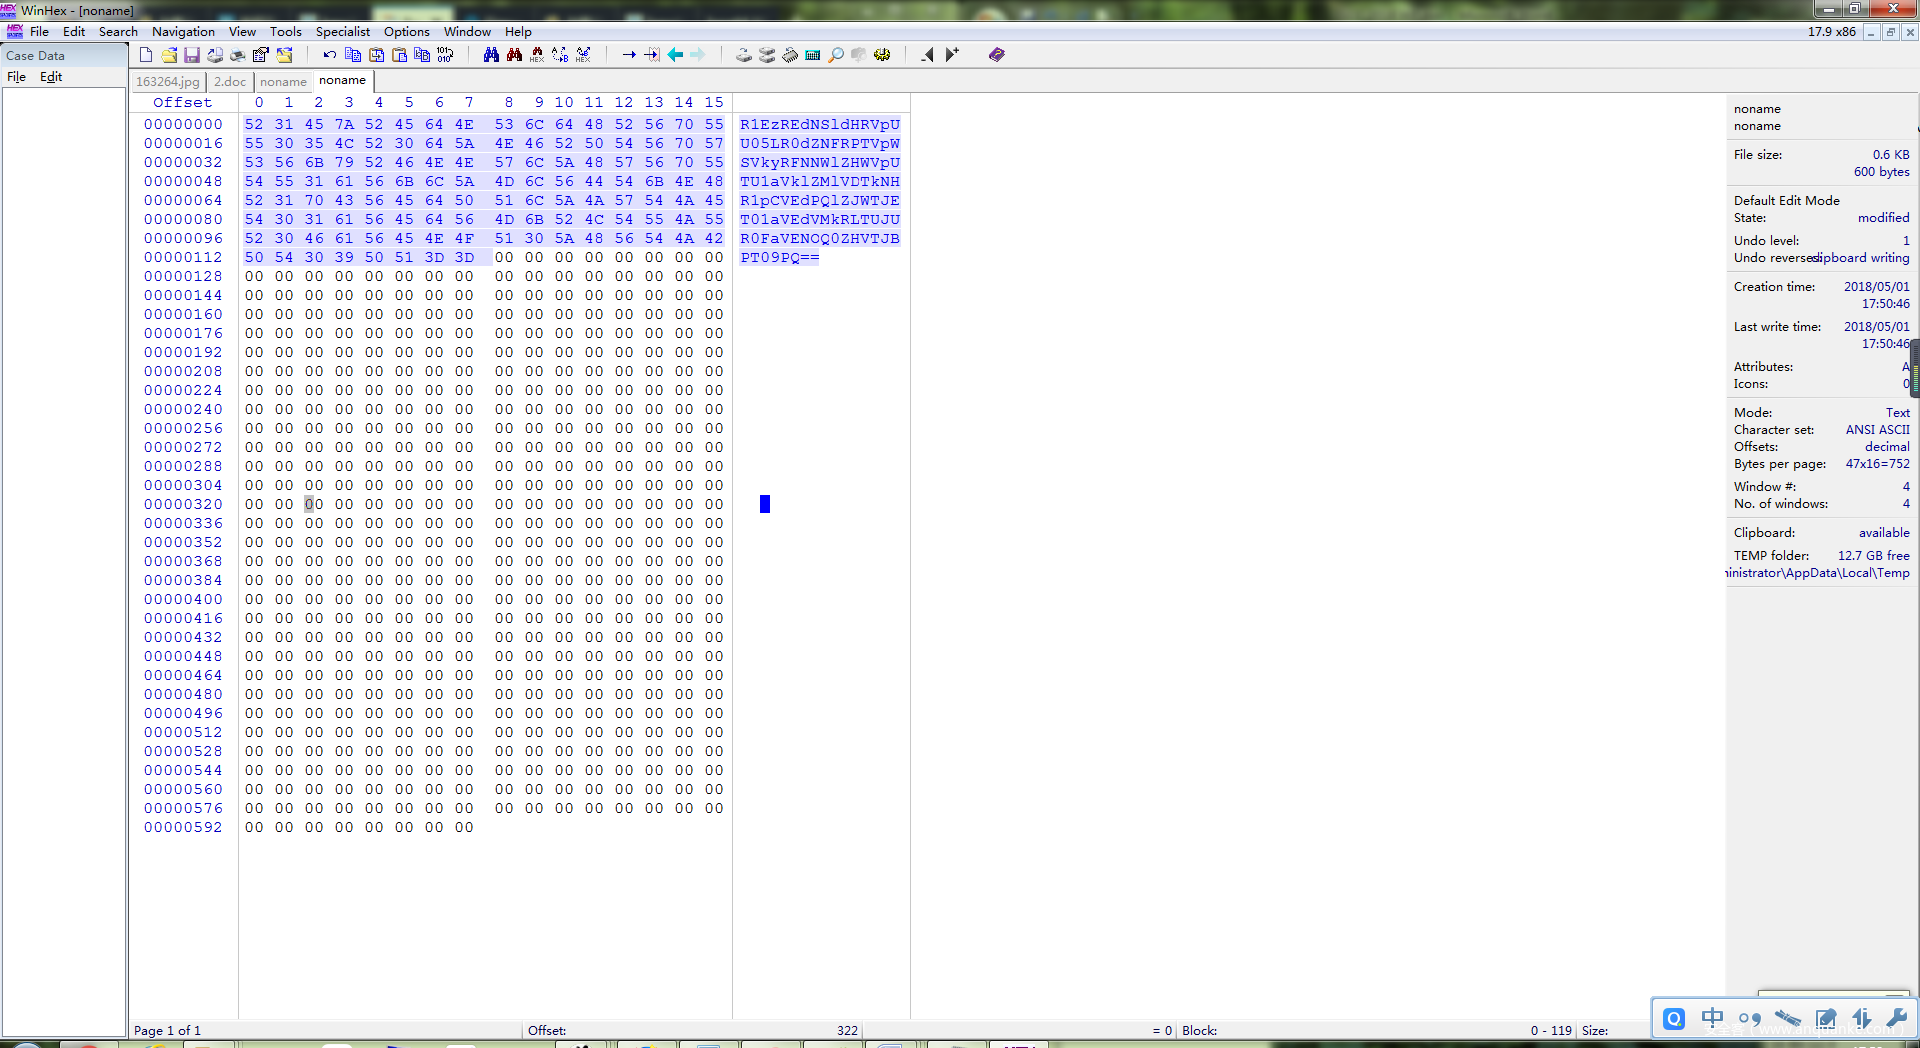Click the magnifying glass analysis icon

coord(836,55)
